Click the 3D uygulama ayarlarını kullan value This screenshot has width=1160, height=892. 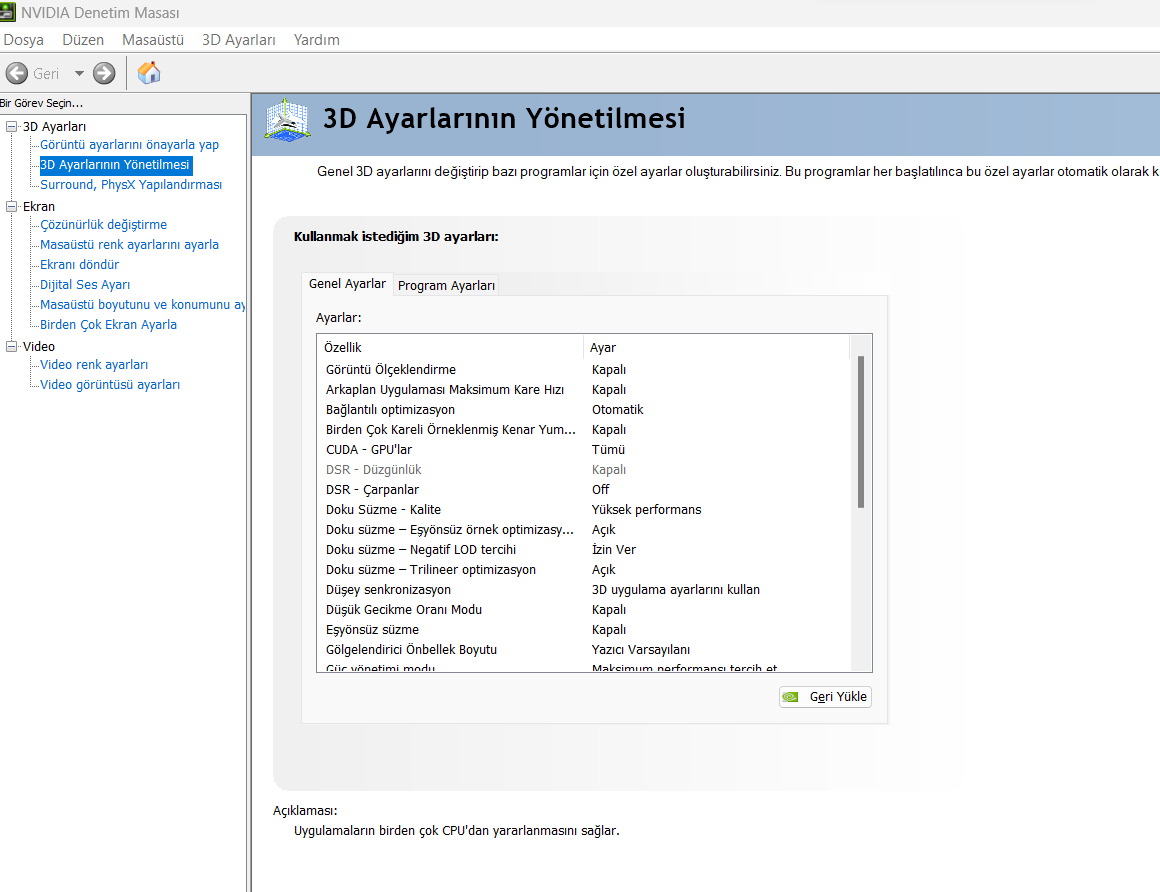pos(675,589)
